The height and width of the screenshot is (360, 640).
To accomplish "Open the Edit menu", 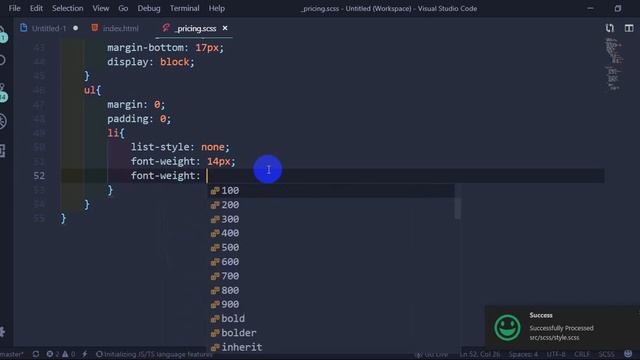I will pyautogui.click(x=36, y=8).
